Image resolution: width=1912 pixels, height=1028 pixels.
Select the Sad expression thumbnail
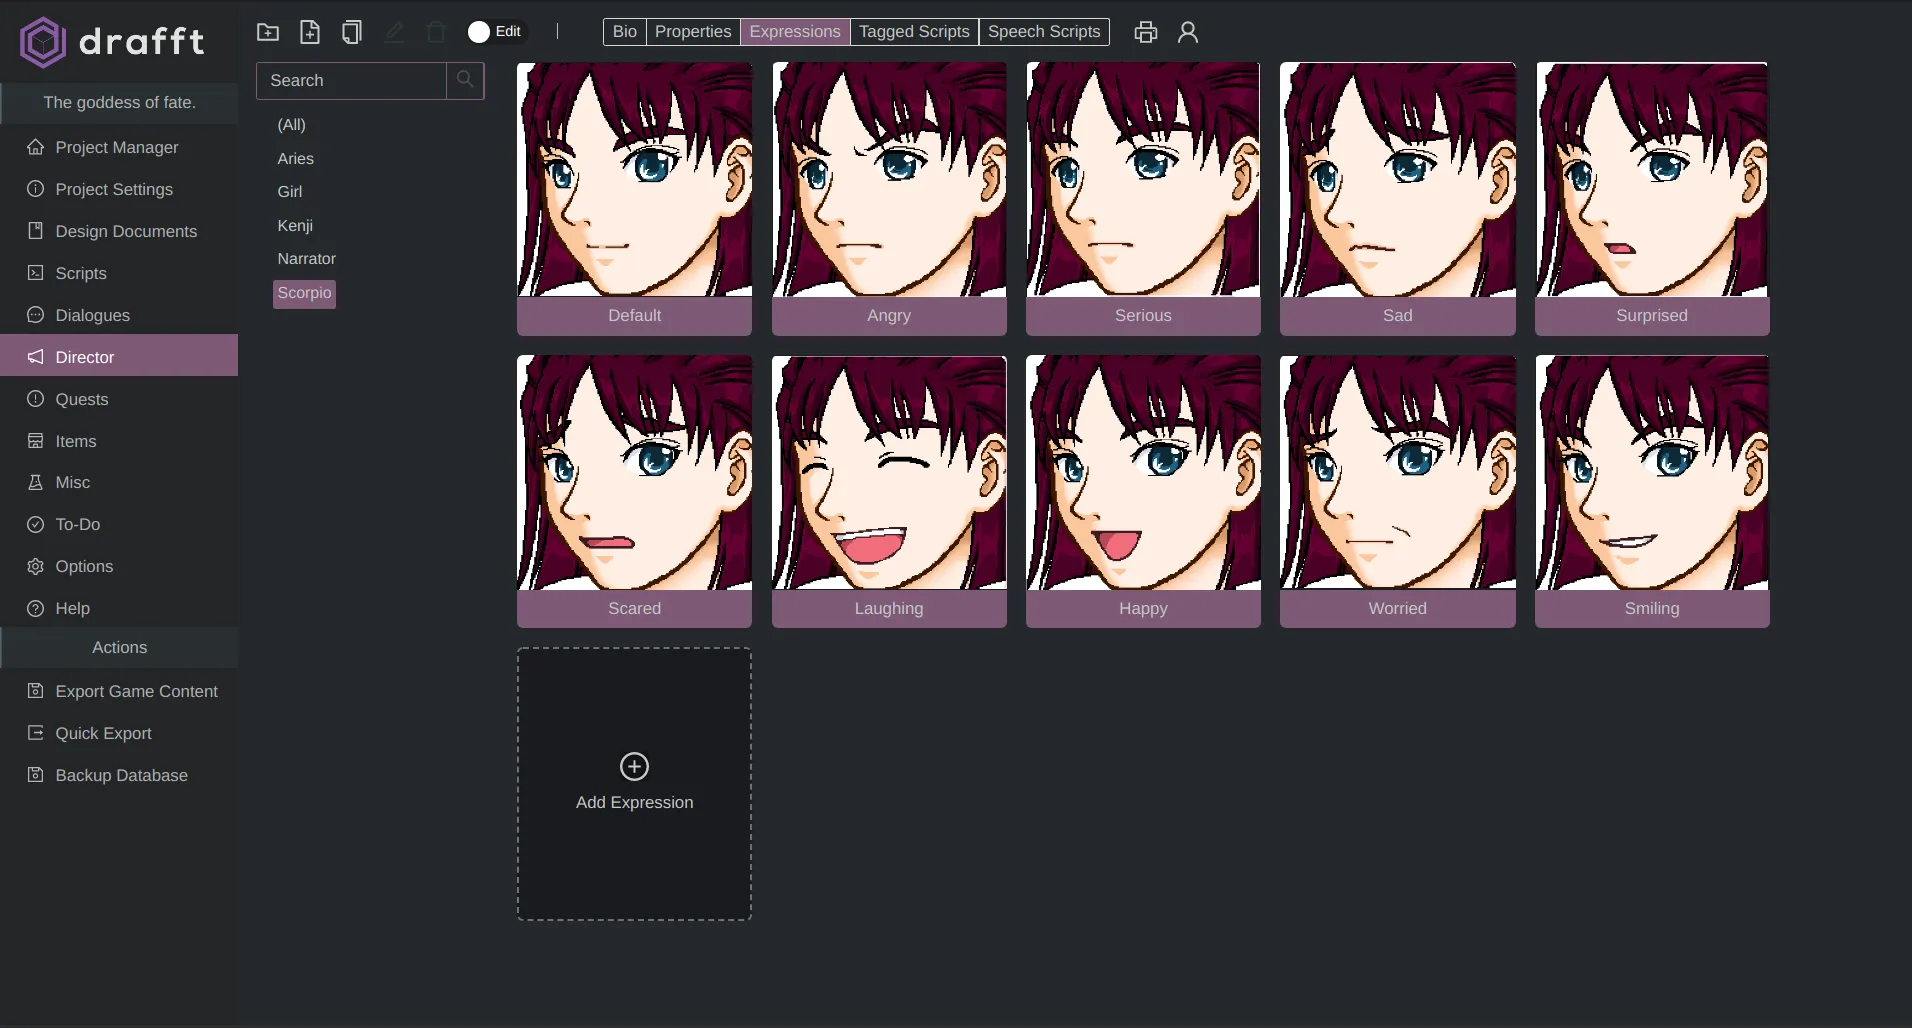[x=1398, y=199]
